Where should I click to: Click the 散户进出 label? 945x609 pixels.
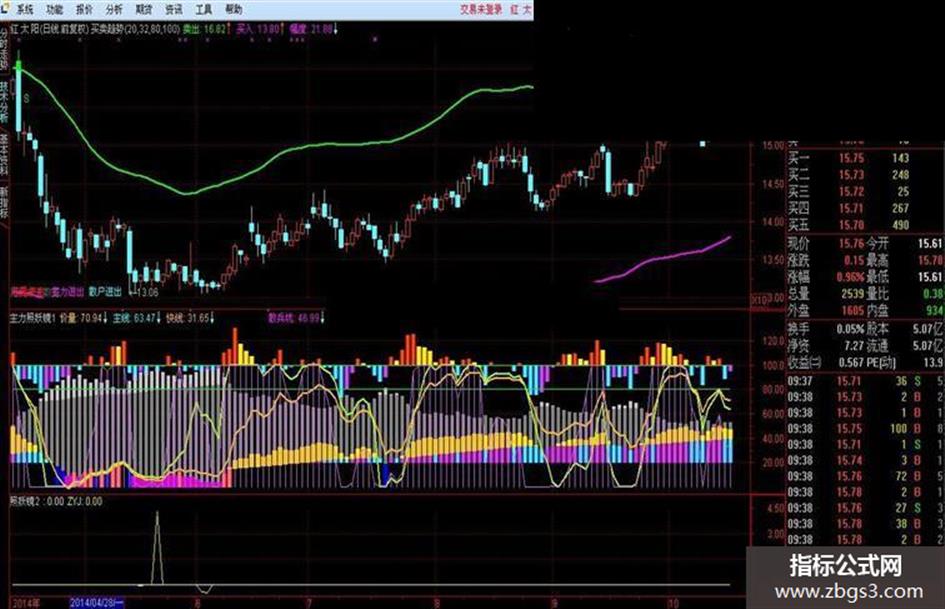(x=105, y=292)
